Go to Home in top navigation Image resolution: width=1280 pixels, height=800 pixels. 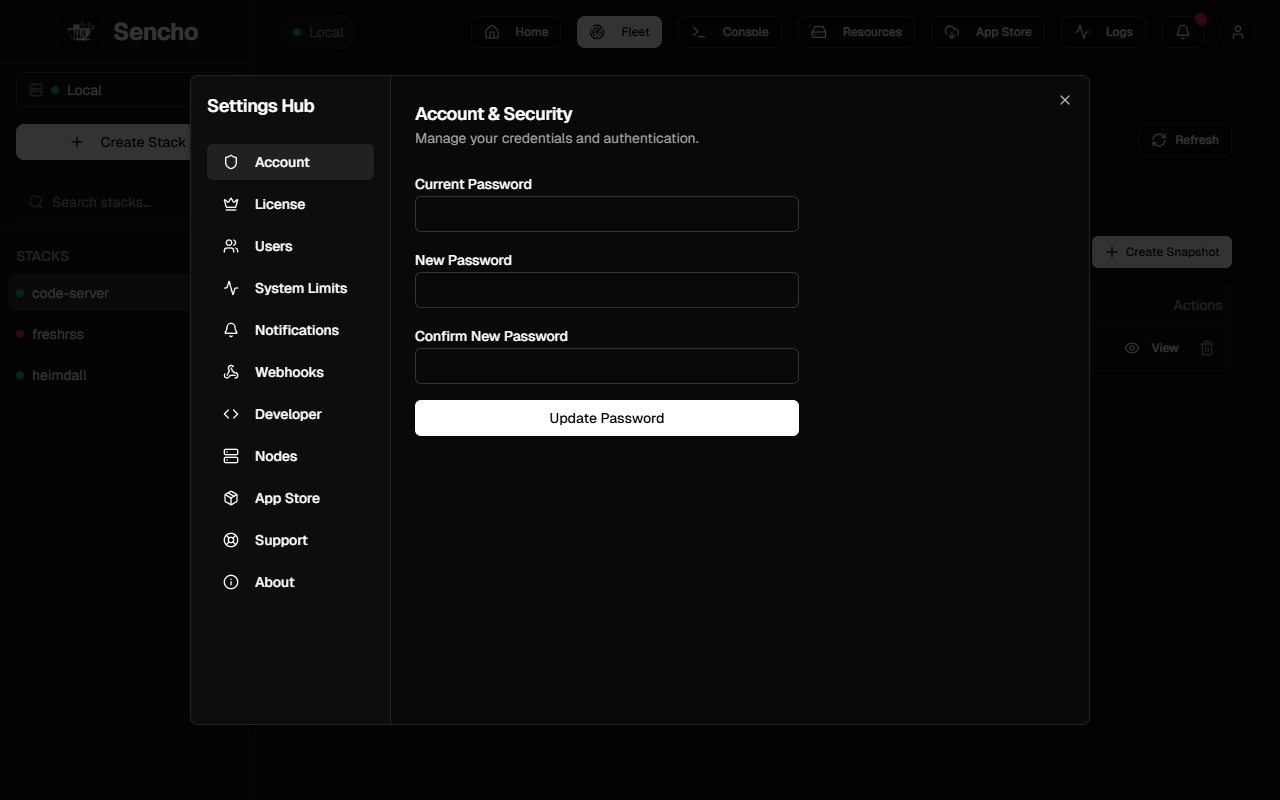[516, 32]
